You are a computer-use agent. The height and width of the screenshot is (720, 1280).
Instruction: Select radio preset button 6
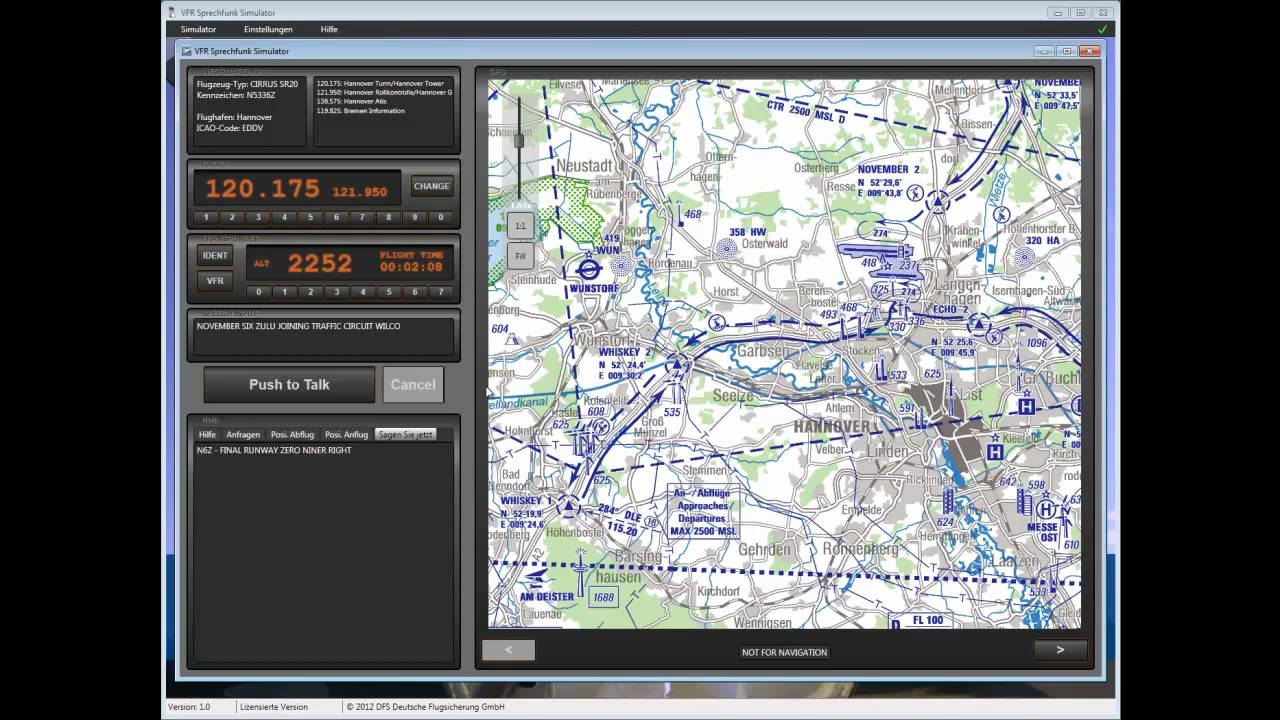pyautogui.click(x=336, y=217)
